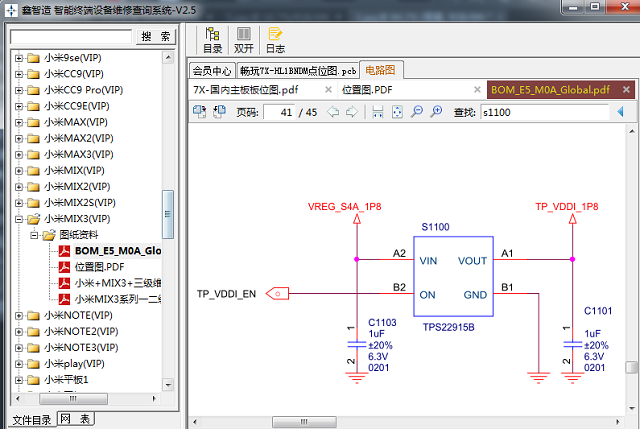The width and height of the screenshot is (640, 429).
Task: Click tree horizontal scrollbar right arrow
Action: 154,398
